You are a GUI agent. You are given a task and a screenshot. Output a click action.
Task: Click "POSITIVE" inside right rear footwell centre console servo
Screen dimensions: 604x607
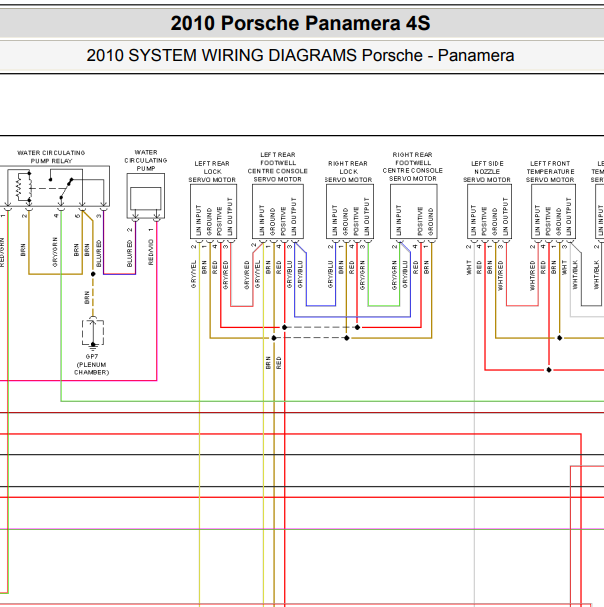pyautogui.click(x=420, y=221)
